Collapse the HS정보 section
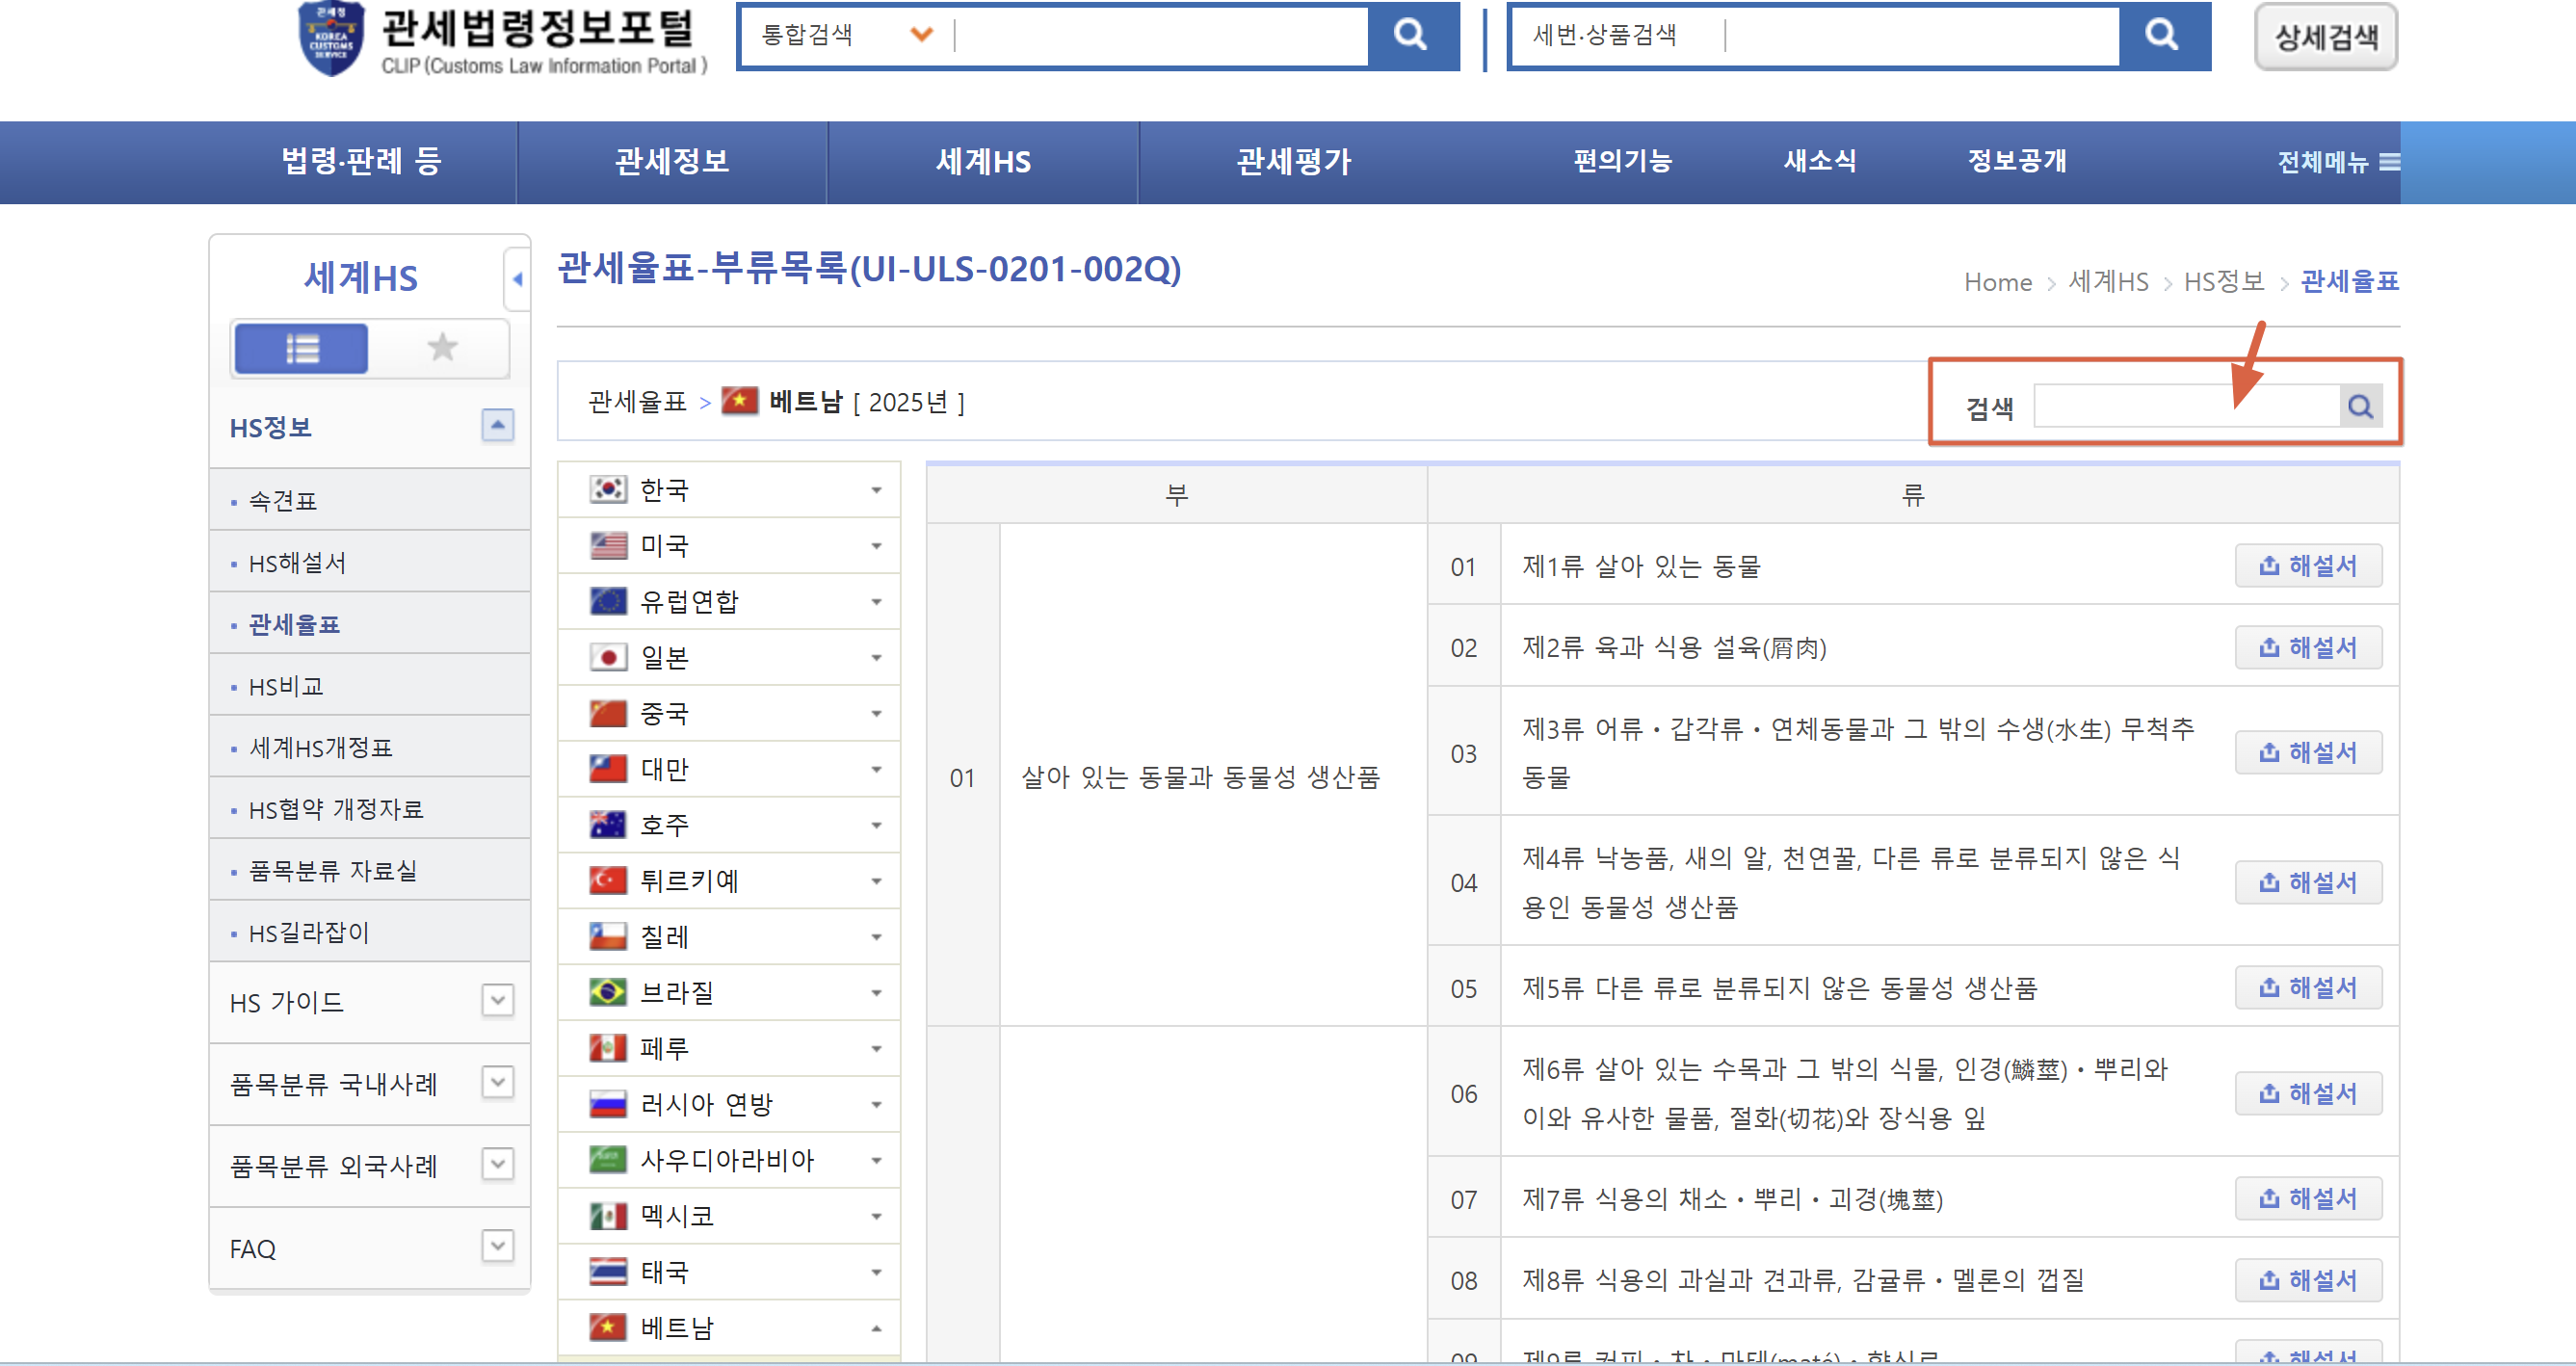 coord(497,426)
